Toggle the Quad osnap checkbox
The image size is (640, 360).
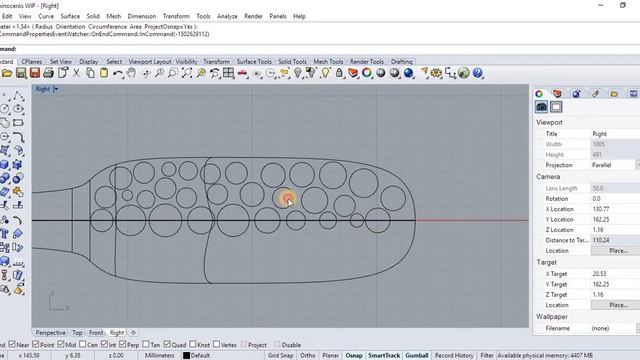coord(167,344)
